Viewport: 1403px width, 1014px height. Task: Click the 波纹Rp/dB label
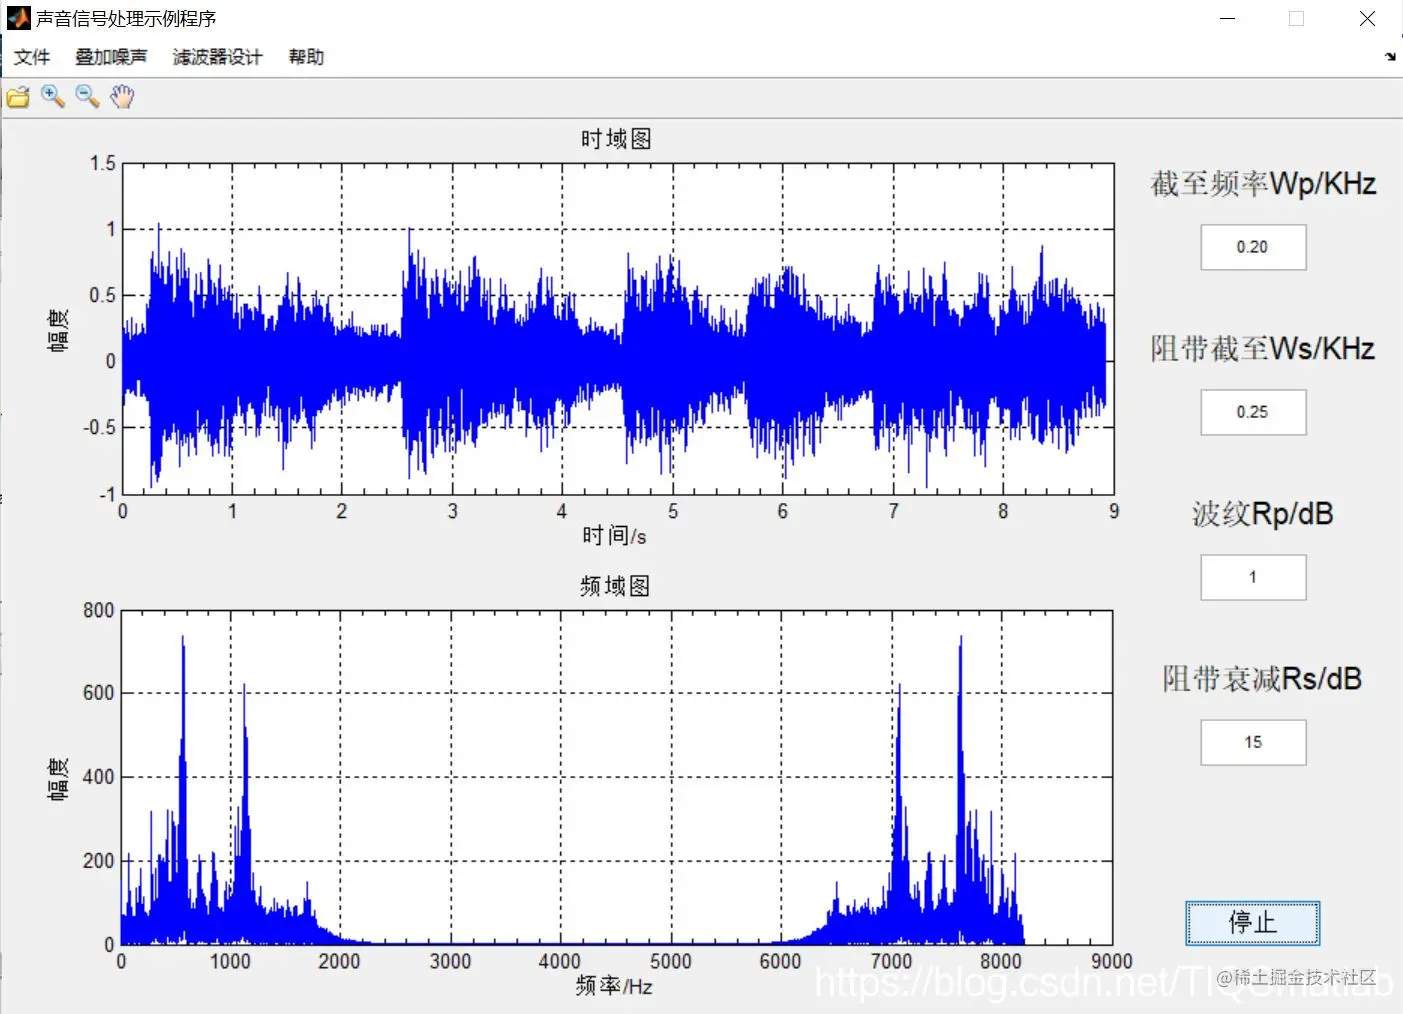point(1263,514)
